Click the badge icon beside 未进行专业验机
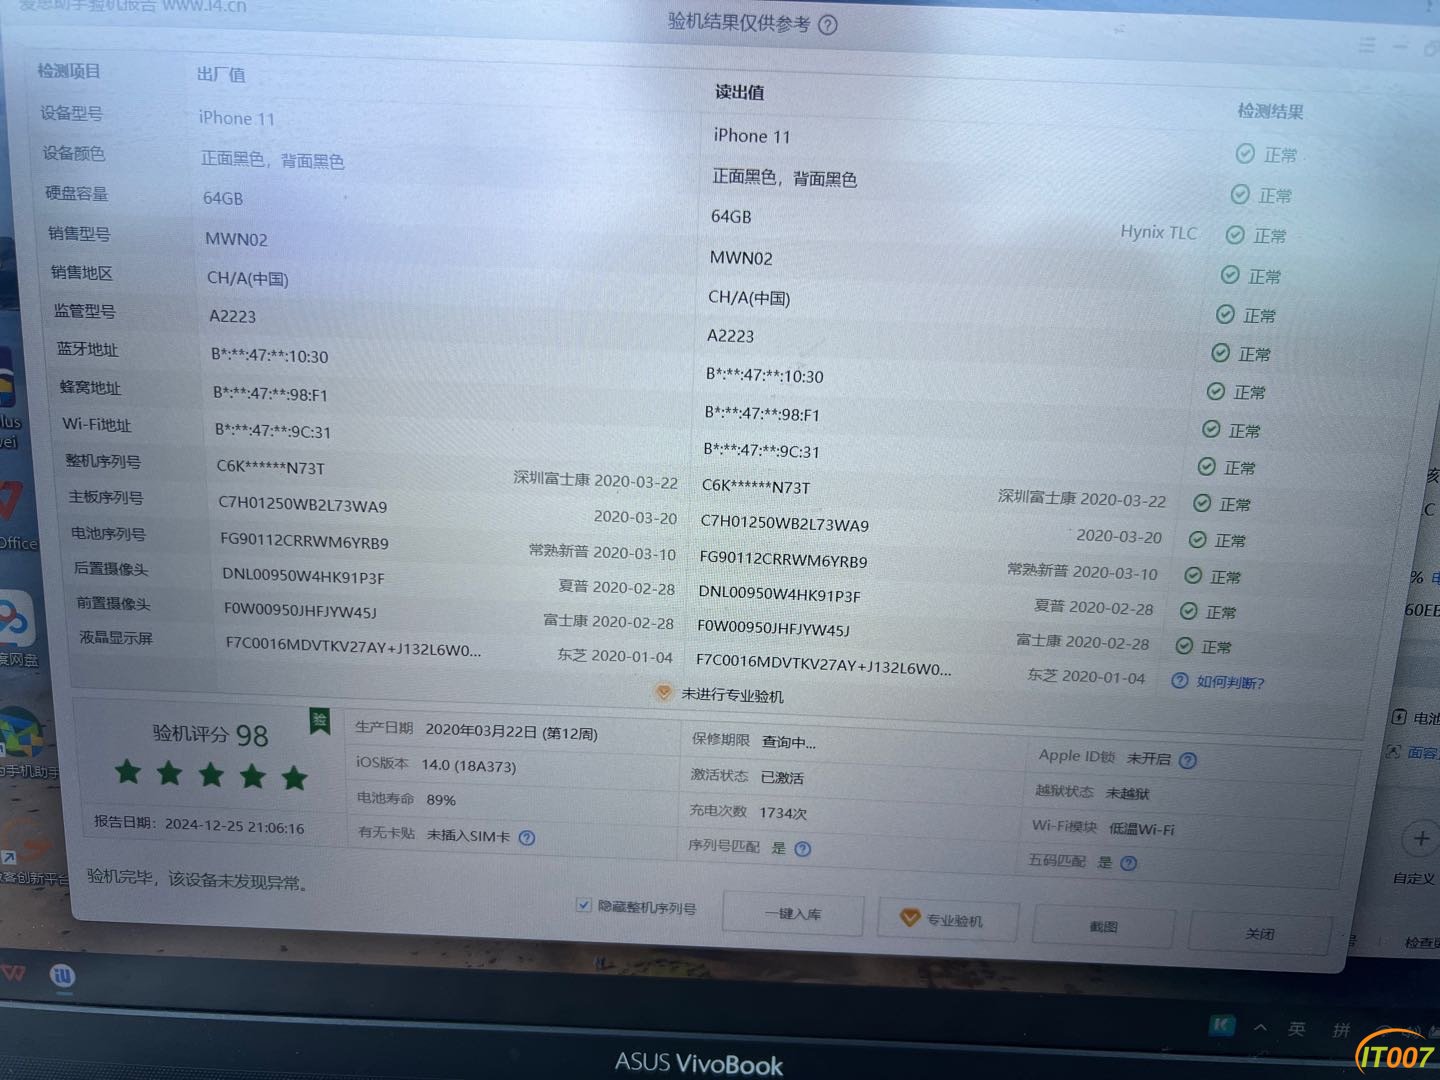 pos(663,693)
